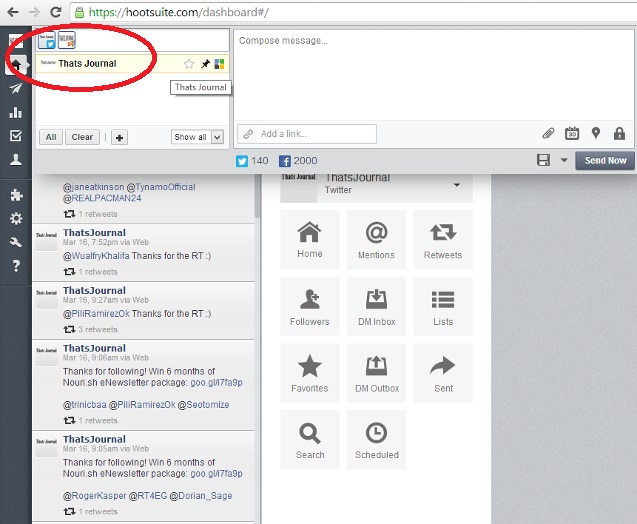This screenshot has width=637, height=524.
Task: Pin the Thats Journal profile
Action: coord(206,64)
